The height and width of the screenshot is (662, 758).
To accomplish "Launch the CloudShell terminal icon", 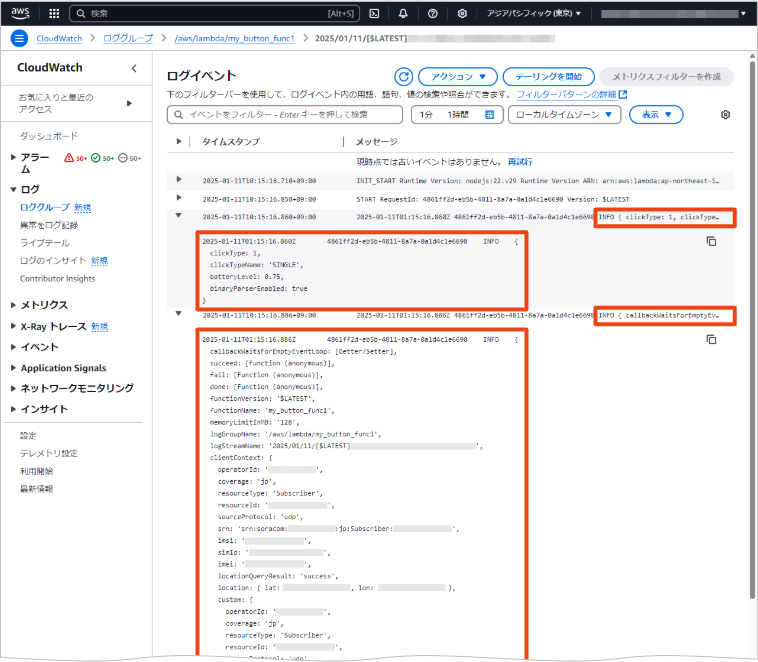I will (374, 14).
